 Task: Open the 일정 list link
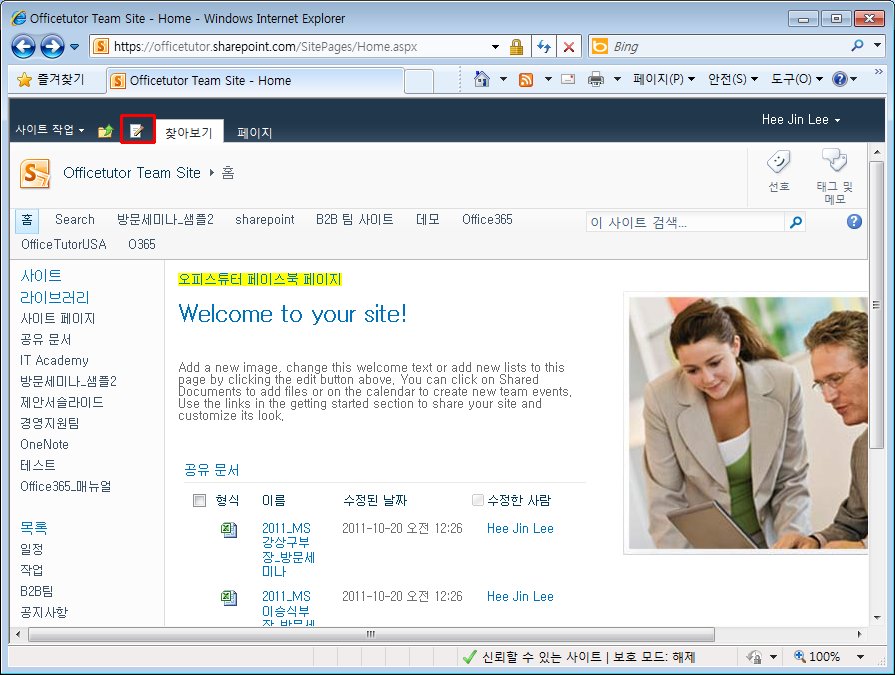coord(32,549)
